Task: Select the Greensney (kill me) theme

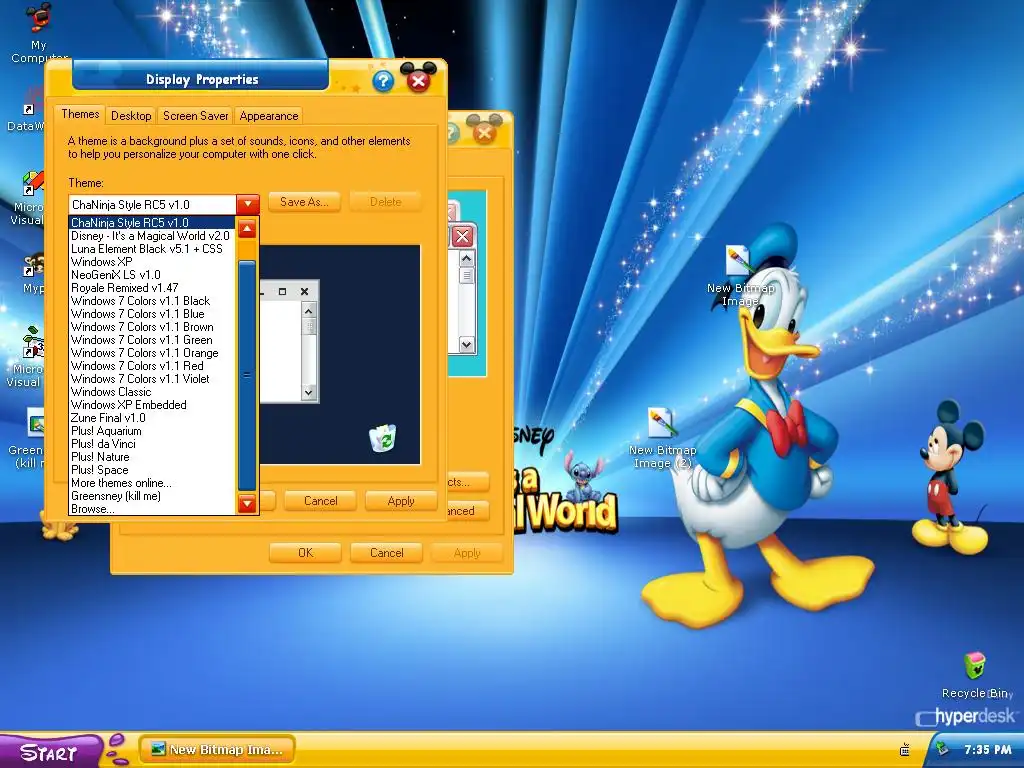Action: (x=152, y=496)
